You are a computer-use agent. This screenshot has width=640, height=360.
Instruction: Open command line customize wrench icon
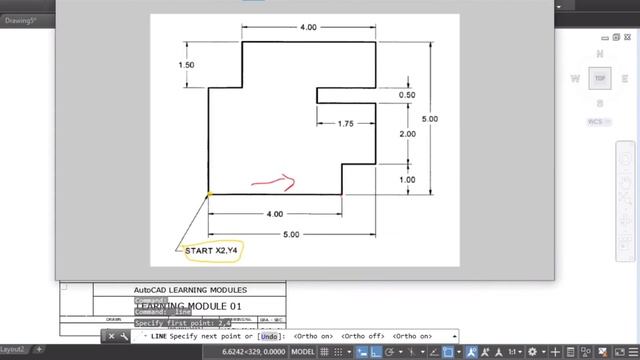pos(124,336)
